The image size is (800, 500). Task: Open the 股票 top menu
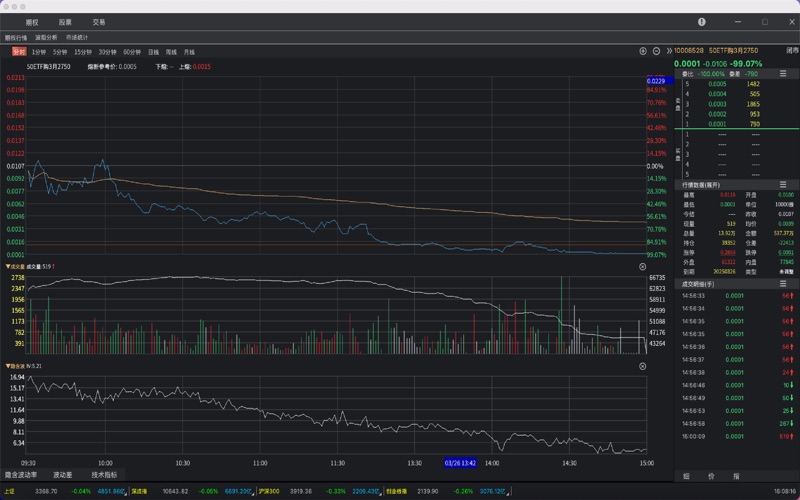[65, 21]
